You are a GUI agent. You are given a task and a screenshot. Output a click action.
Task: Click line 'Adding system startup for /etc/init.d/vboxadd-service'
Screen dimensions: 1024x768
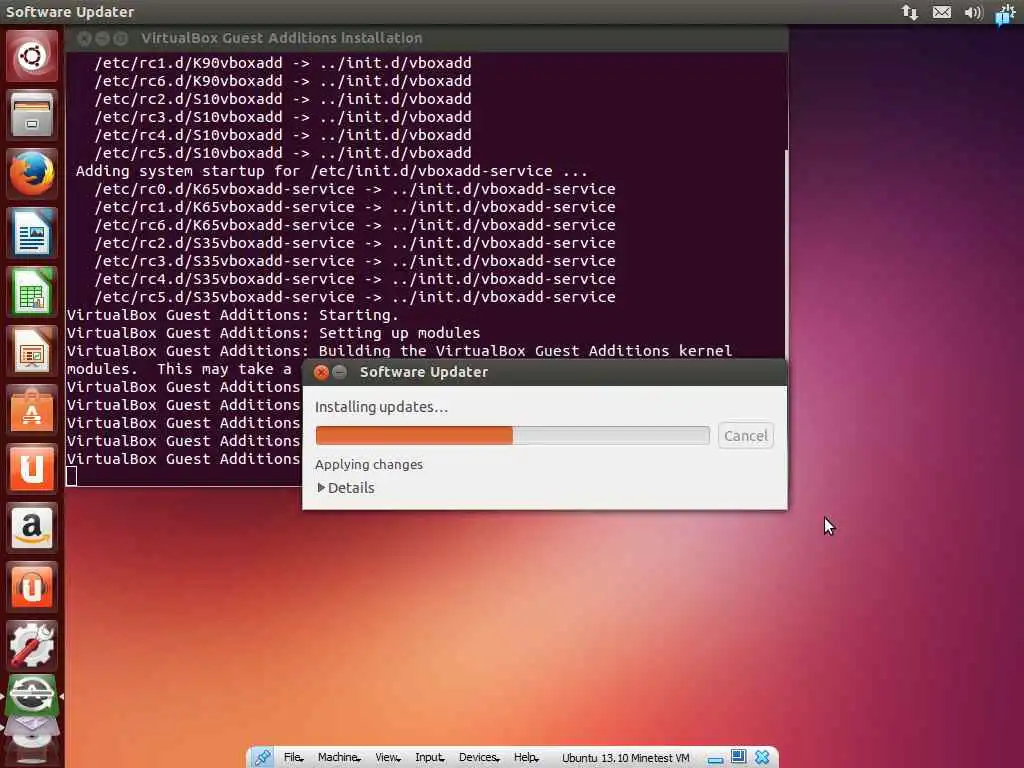click(x=332, y=171)
